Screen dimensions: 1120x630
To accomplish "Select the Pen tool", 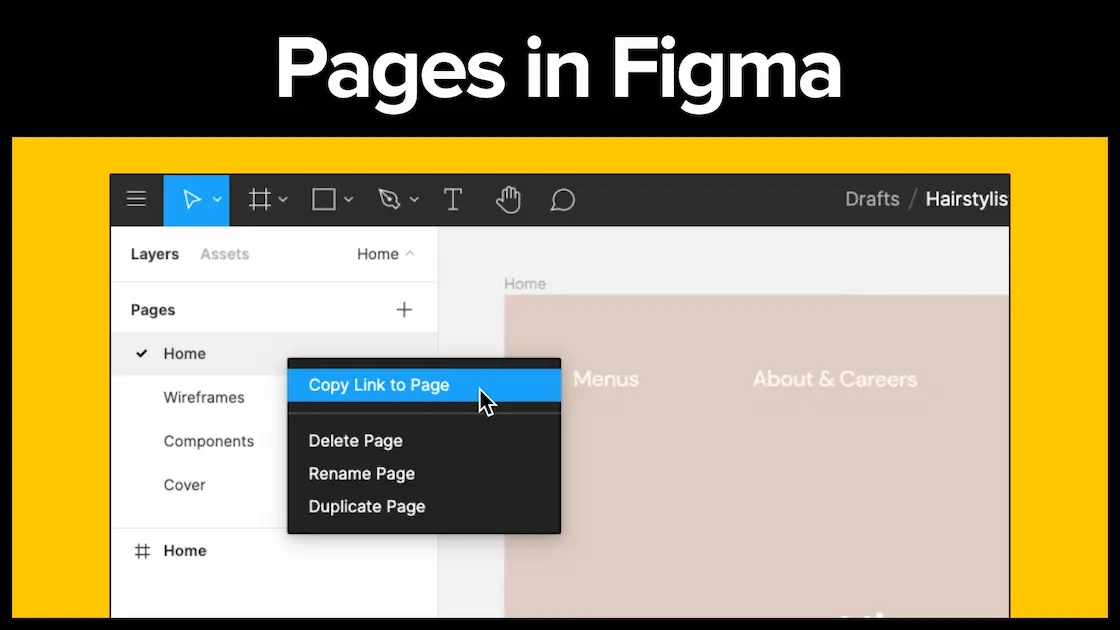I will pyautogui.click(x=390, y=199).
